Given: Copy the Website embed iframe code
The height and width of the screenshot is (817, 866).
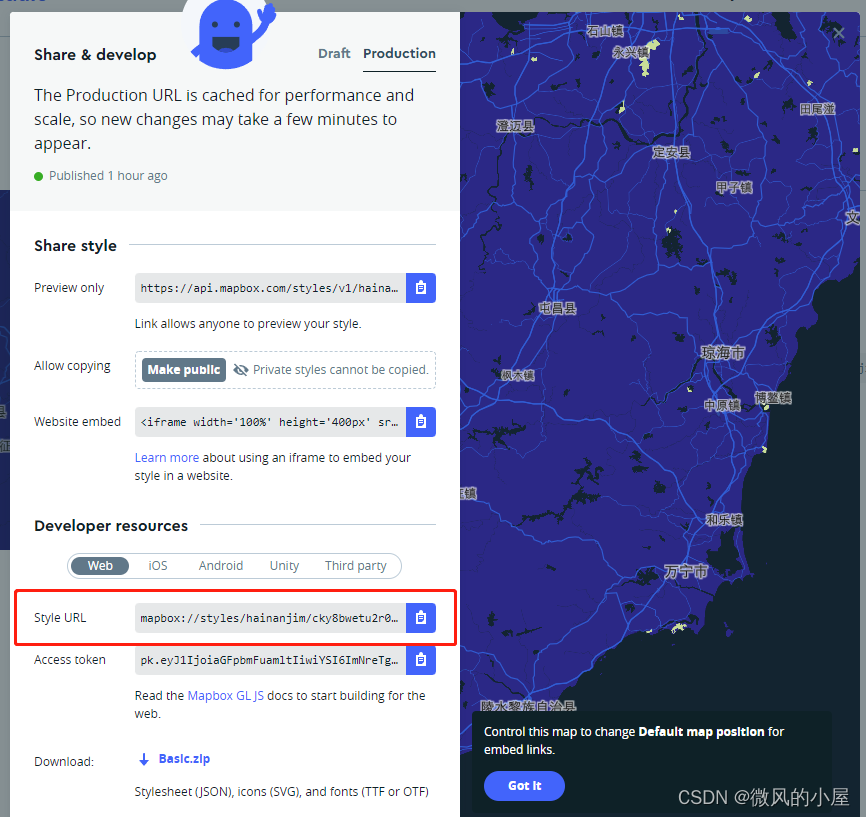Looking at the screenshot, I should pyautogui.click(x=420, y=422).
